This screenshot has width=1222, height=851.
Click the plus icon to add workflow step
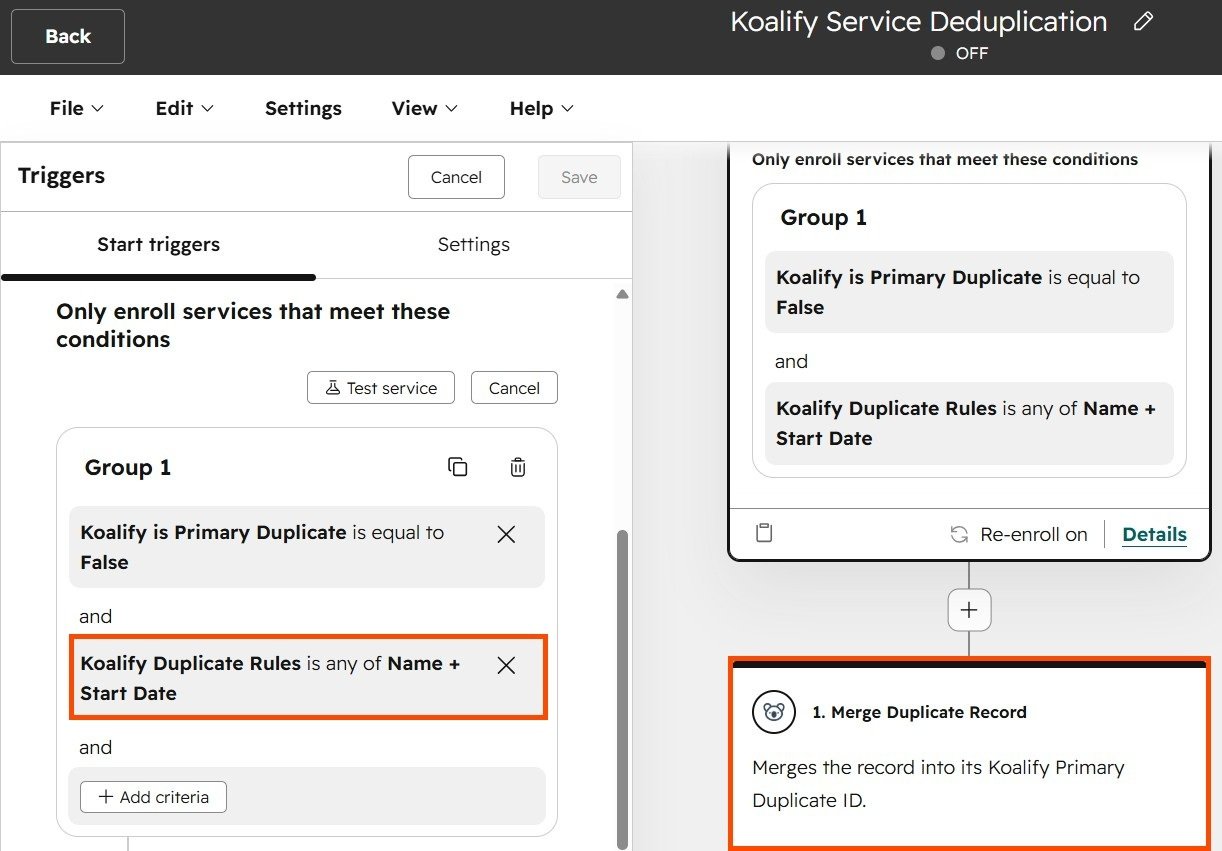click(969, 610)
